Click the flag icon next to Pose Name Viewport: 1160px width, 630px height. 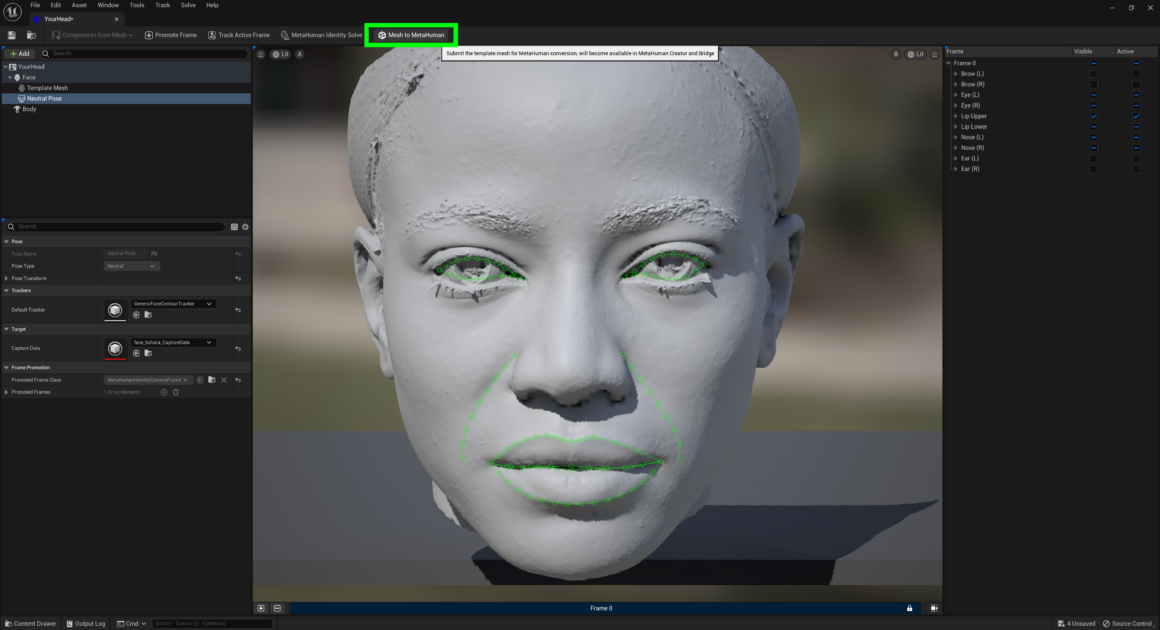(x=154, y=254)
